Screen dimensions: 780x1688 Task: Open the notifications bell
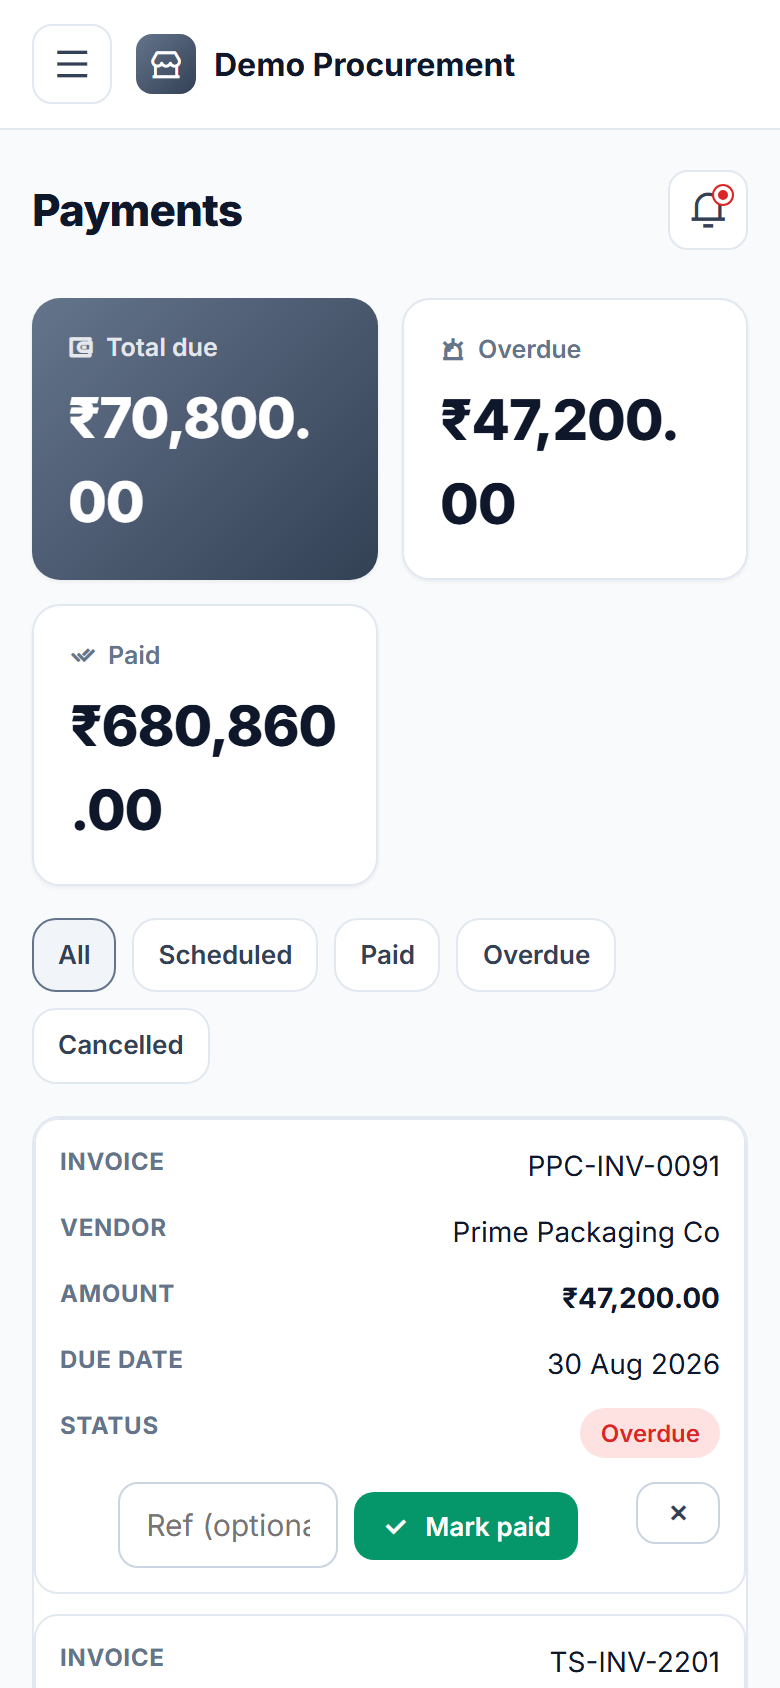(x=708, y=210)
